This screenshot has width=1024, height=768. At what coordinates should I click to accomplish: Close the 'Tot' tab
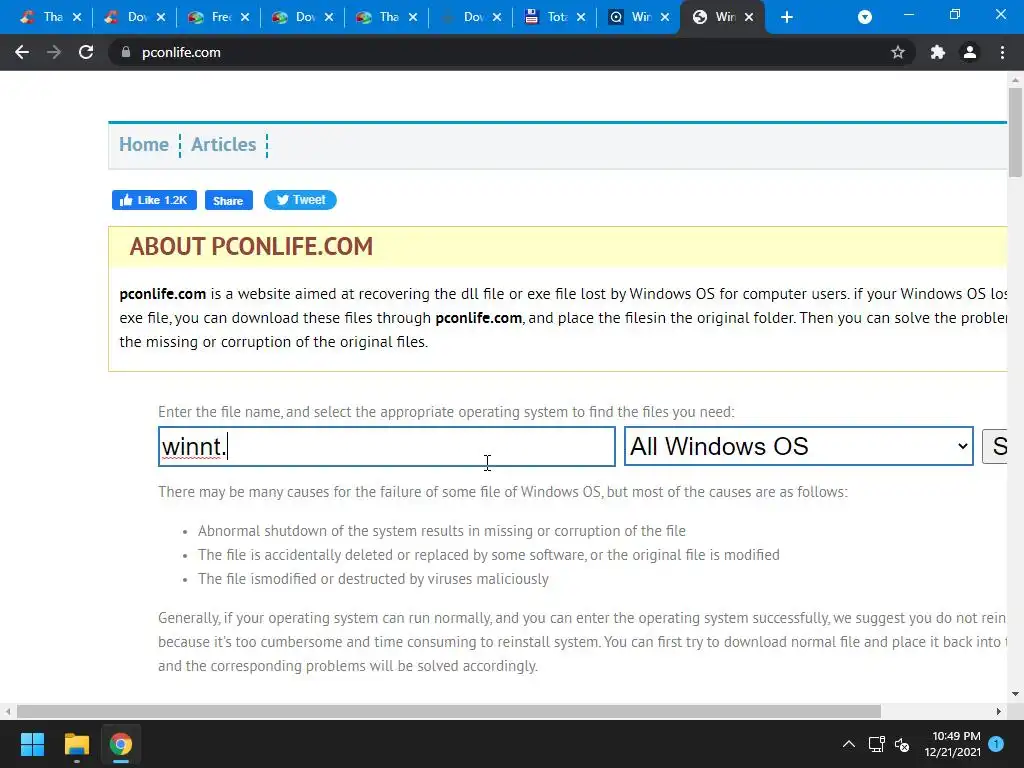(581, 17)
